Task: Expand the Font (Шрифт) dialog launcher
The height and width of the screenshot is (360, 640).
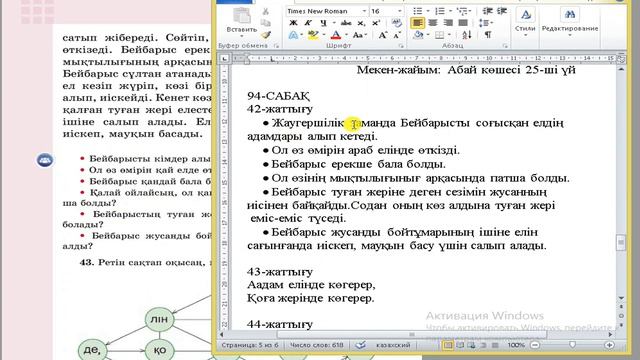Action: (x=401, y=46)
